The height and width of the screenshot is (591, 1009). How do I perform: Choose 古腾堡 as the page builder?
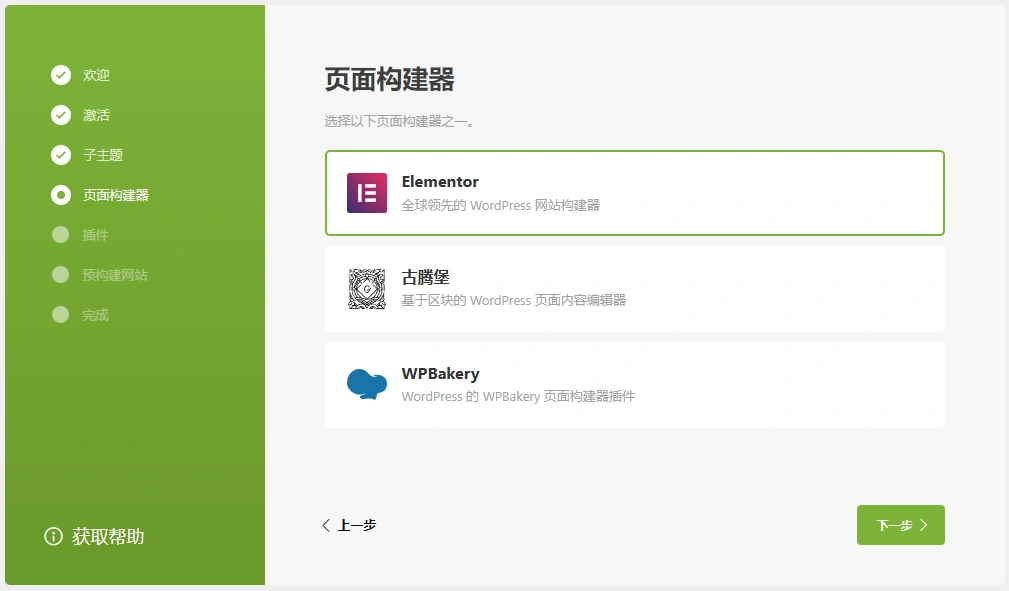pyautogui.click(x=634, y=289)
